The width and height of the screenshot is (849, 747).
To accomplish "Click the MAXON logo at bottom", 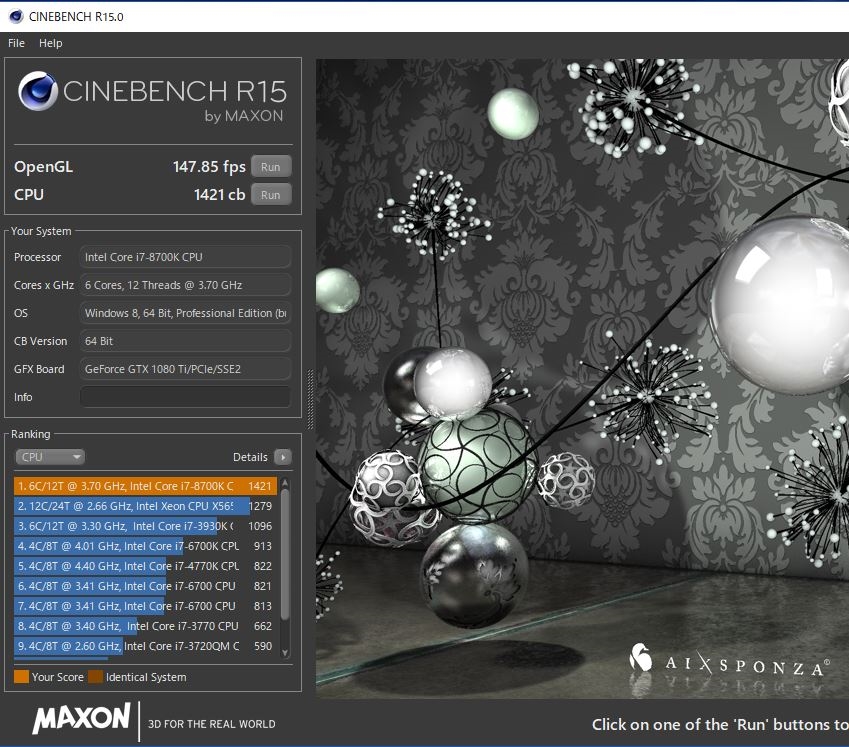I will click(x=82, y=719).
